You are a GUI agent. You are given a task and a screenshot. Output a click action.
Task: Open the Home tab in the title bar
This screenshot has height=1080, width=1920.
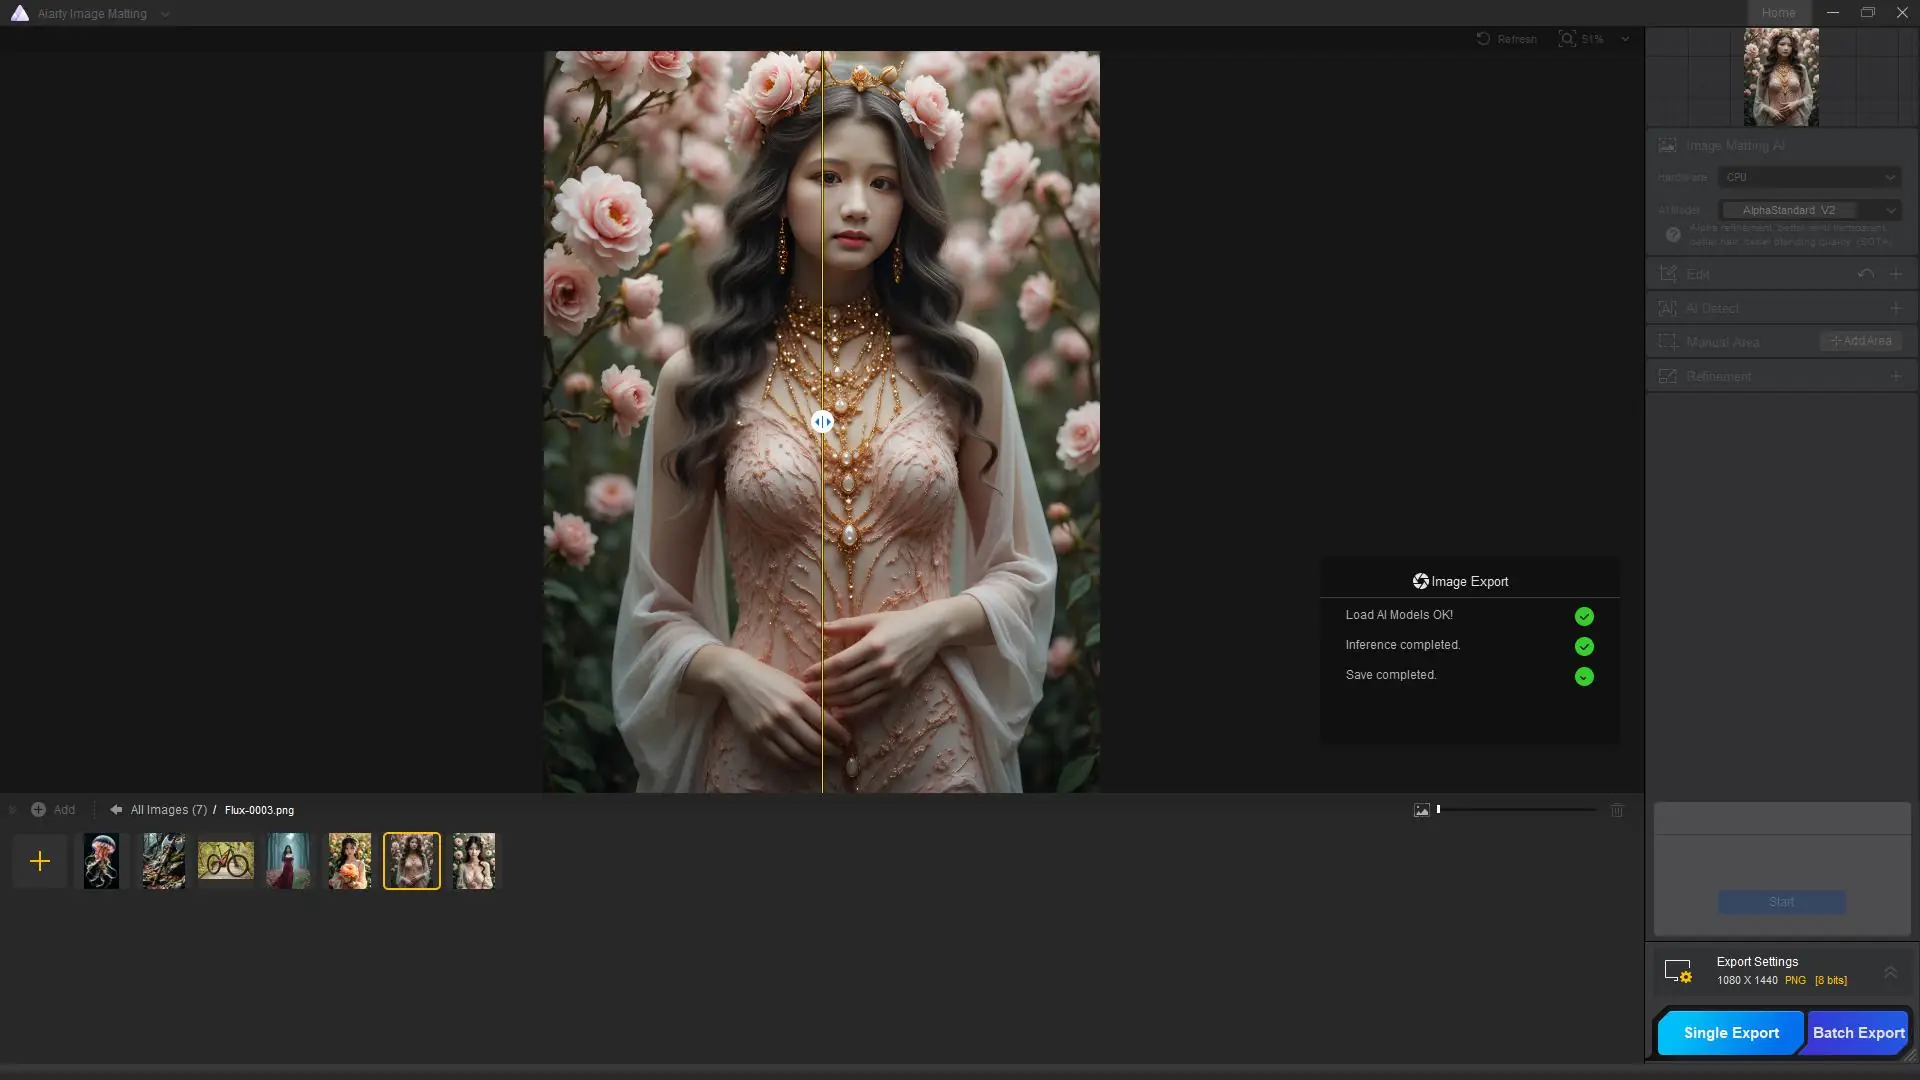click(x=1778, y=13)
